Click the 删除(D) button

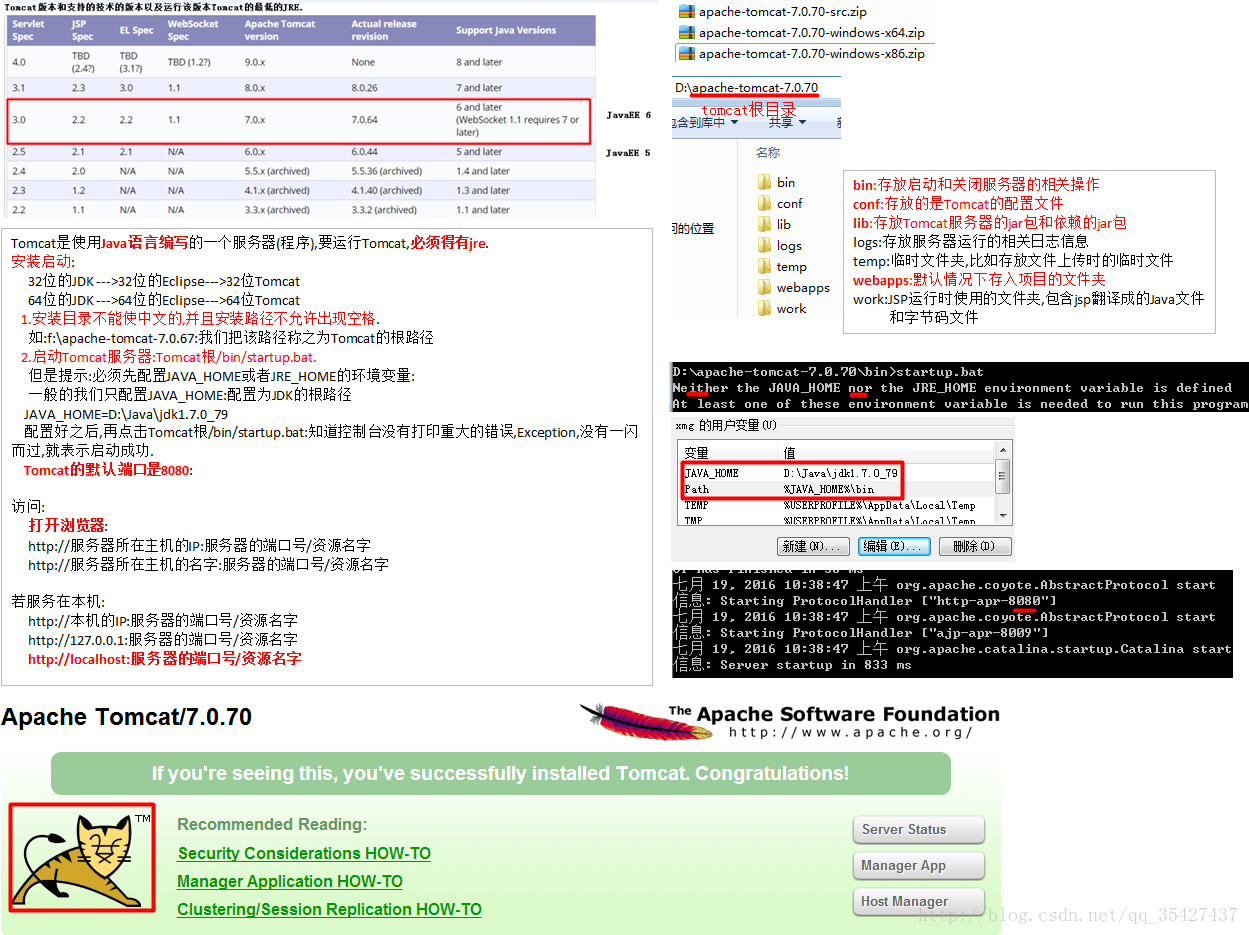975,546
